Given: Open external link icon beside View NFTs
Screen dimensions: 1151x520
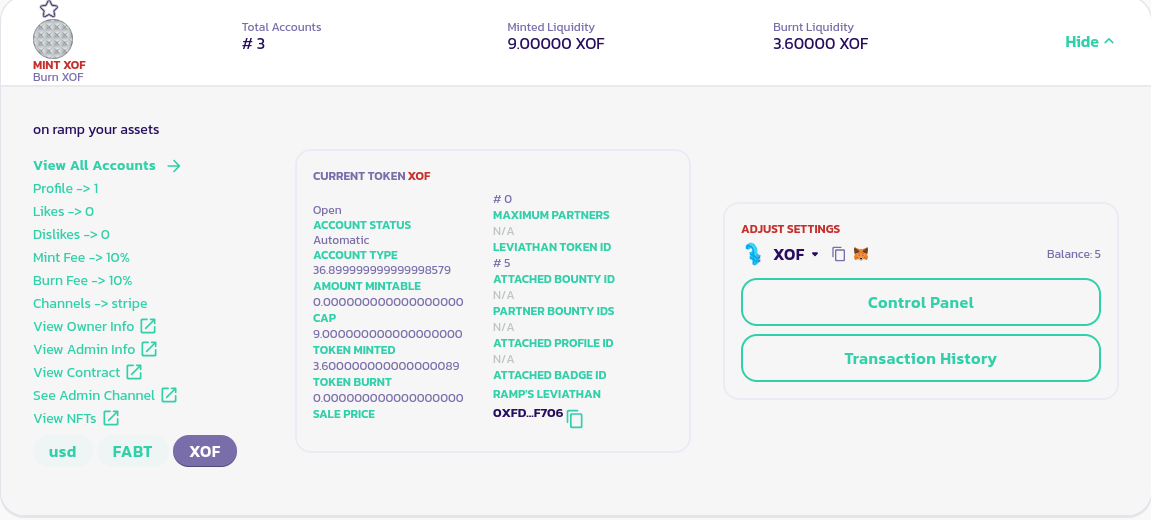Looking at the screenshot, I should click(111, 418).
